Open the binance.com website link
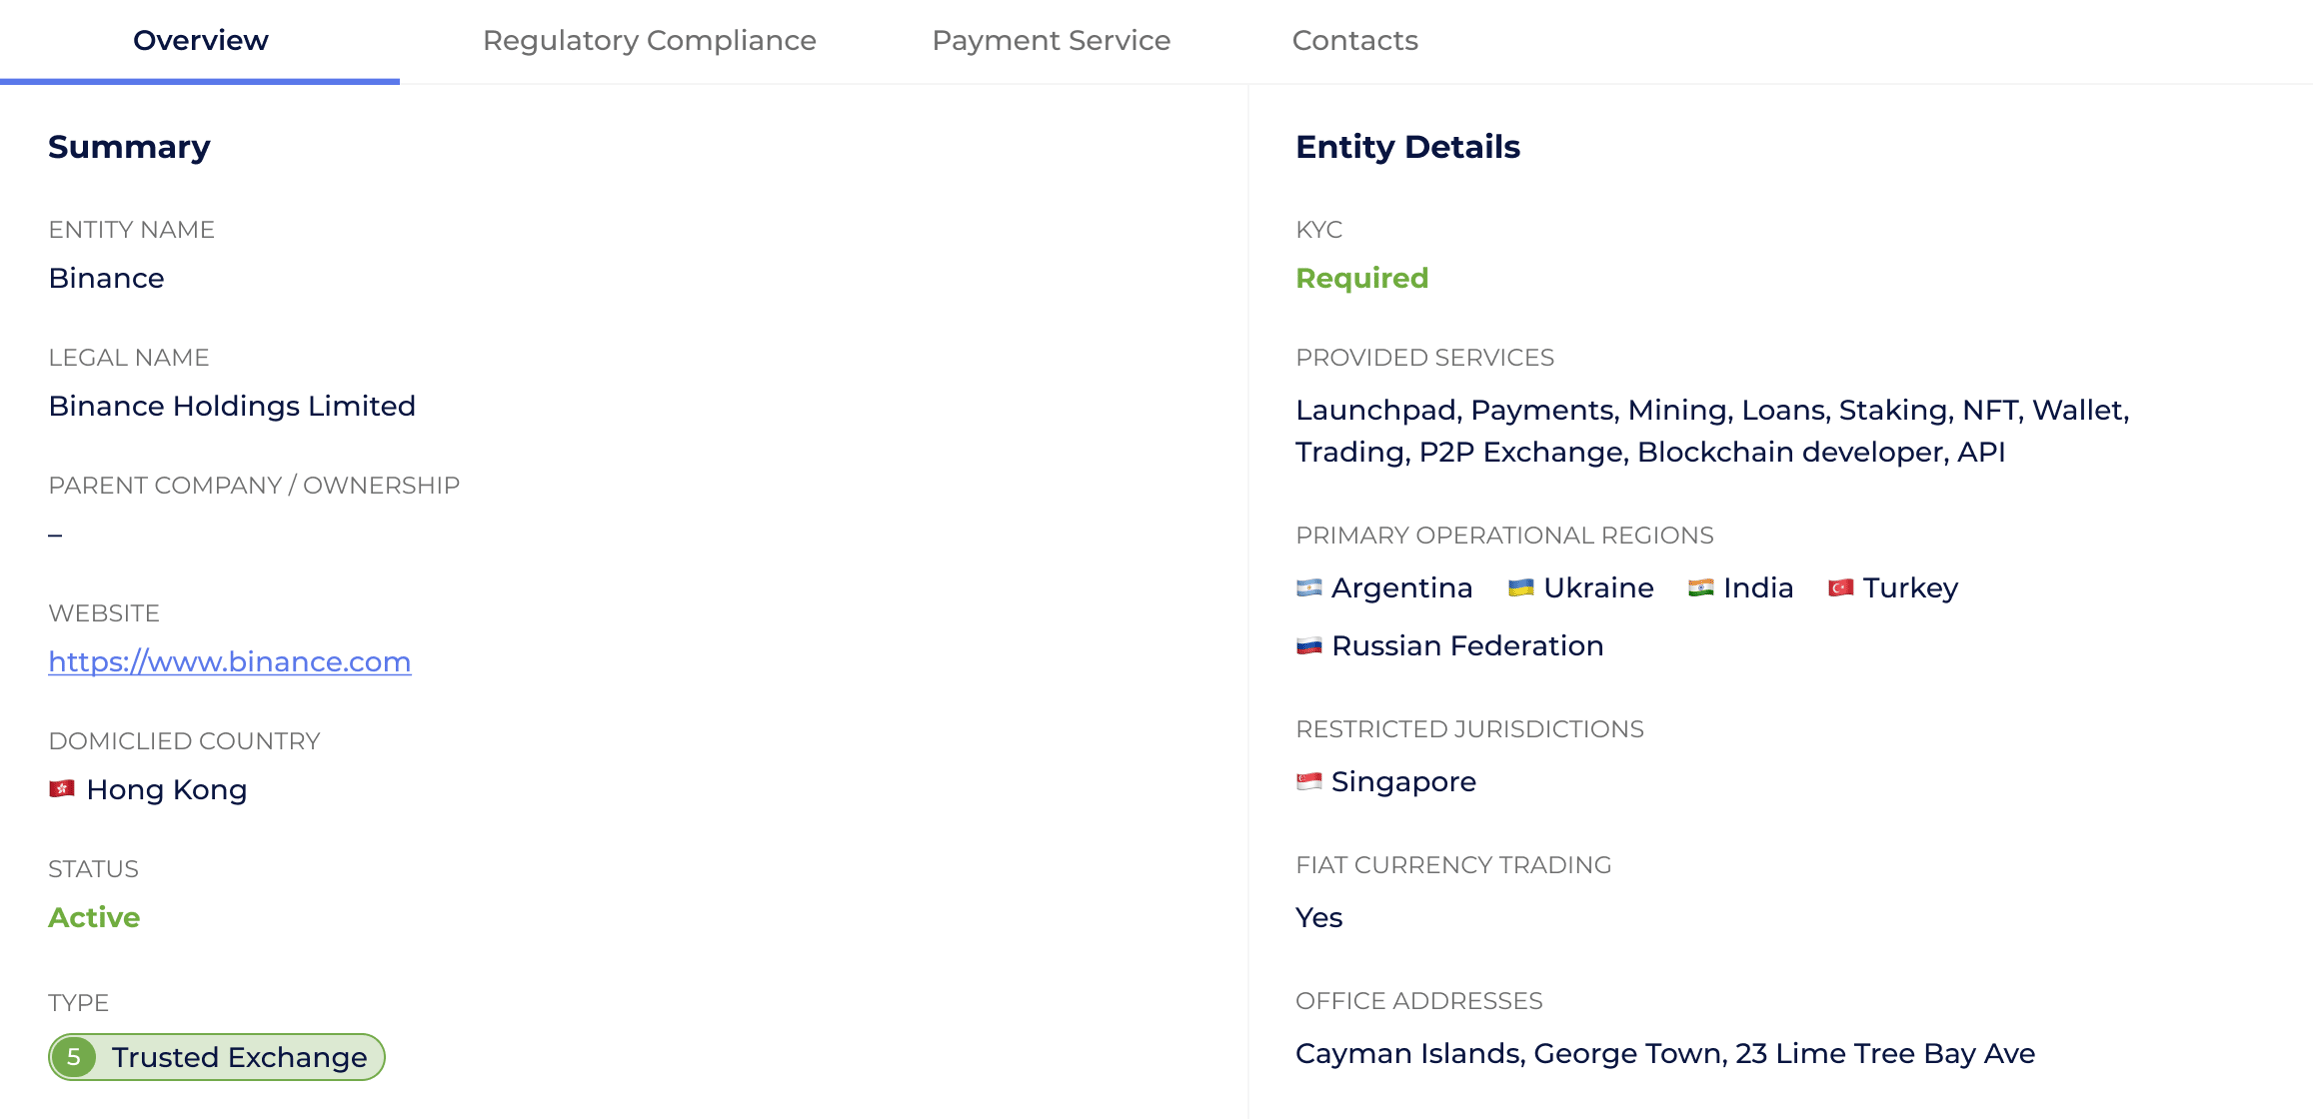This screenshot has height=1119, width=2313. pyautogui.click(x=230, y=662)
